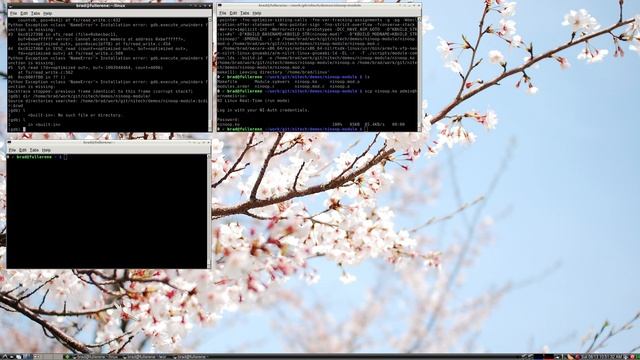Image resolution: width=640 pixels, height=360 pixels.
Task: Open Edit menu in the ~/linux gdb terminal
Action: [x=24, y=13]
